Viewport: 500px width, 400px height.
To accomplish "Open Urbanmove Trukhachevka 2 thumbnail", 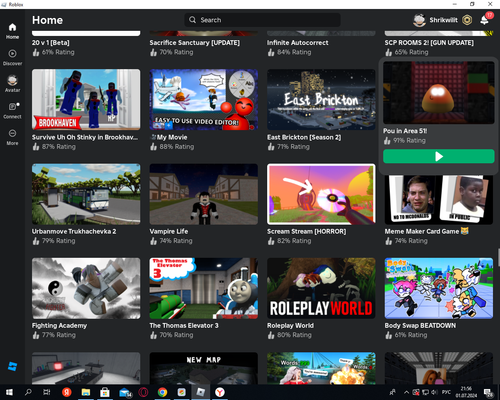I will 86,194.
